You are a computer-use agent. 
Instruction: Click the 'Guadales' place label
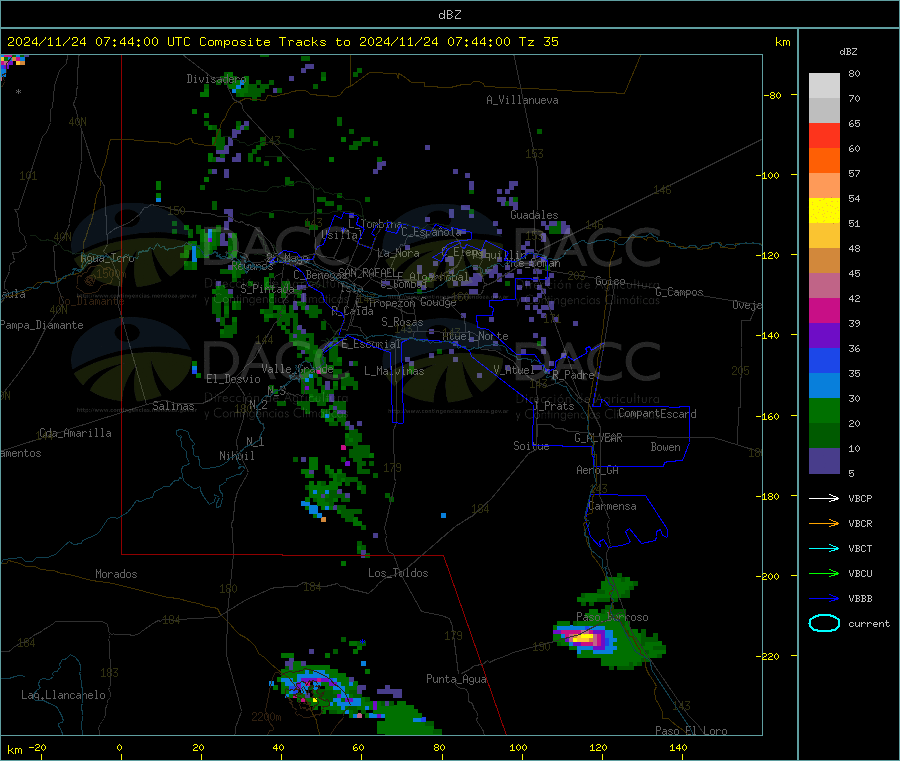[534, 215]
